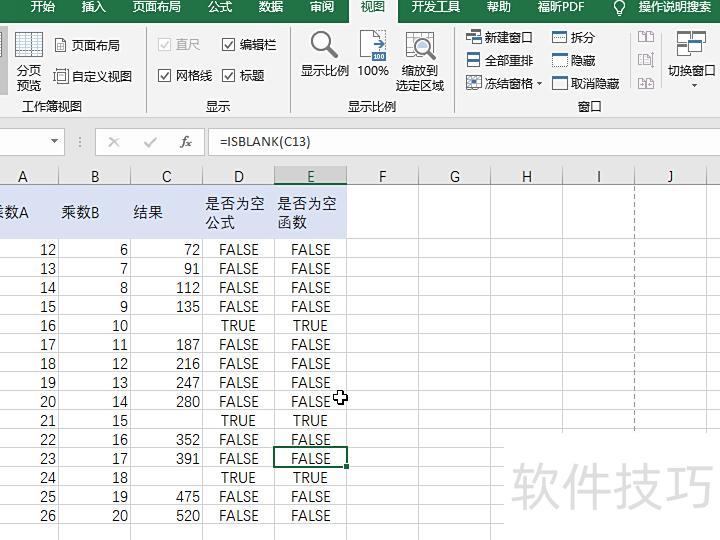This screenshot has width=720, height=540.
Task: Open Page Break Preview view
Action: (x=28, y=62)
